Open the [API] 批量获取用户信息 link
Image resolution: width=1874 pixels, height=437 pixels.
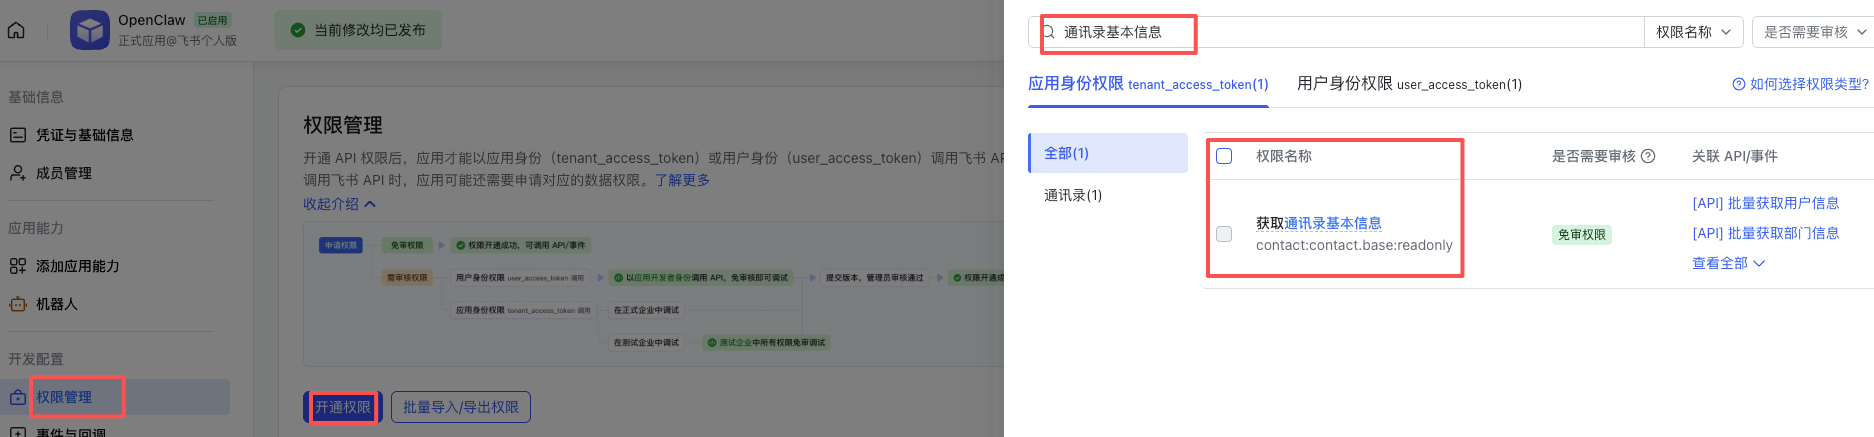tap(1765, 203)
